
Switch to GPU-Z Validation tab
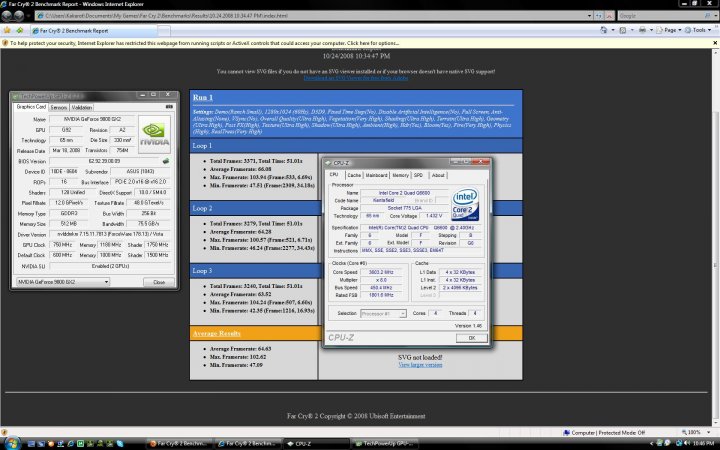tap(82, 107)
